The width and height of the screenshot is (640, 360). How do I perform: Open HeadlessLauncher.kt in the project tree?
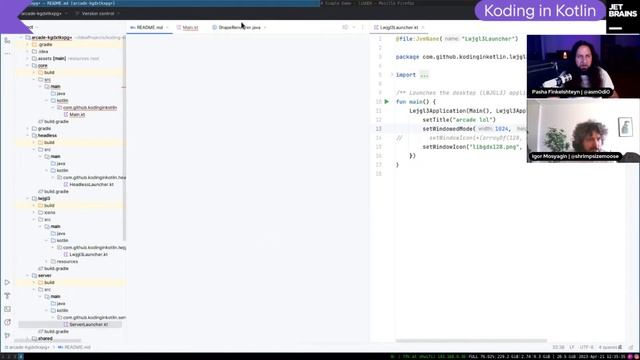tap(89, 184)
